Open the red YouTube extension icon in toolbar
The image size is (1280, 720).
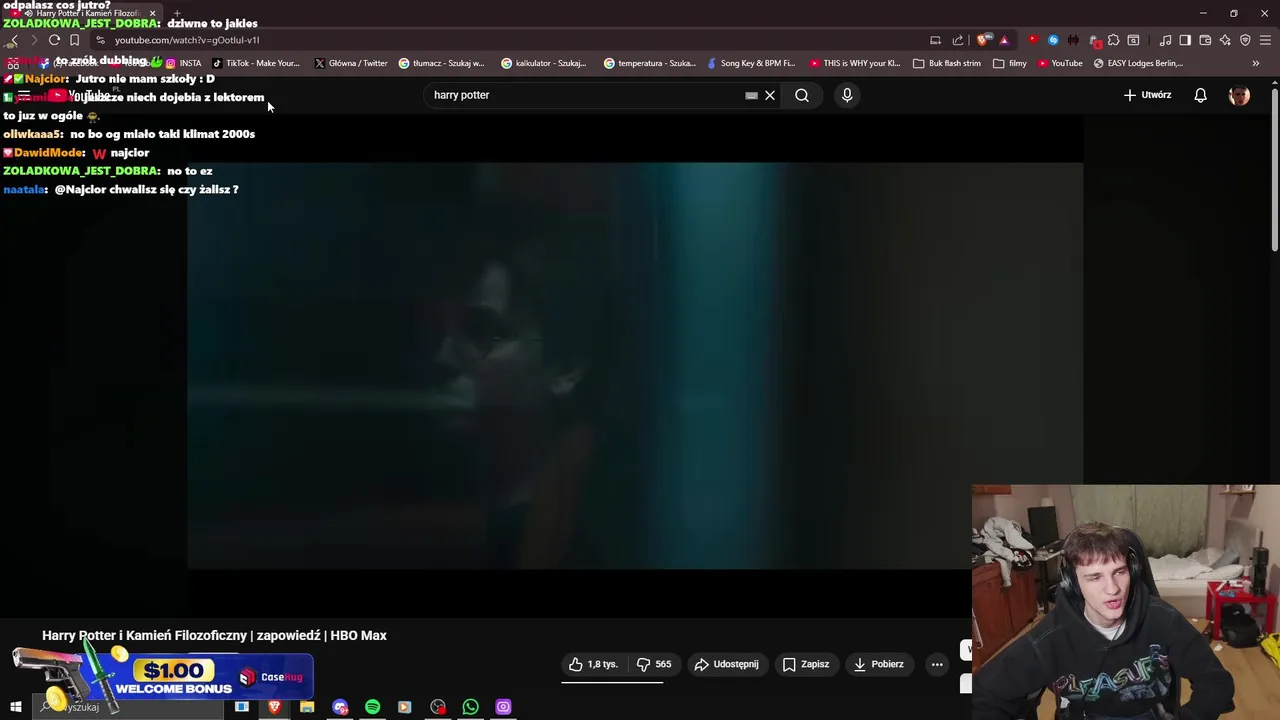(1033, 40)
